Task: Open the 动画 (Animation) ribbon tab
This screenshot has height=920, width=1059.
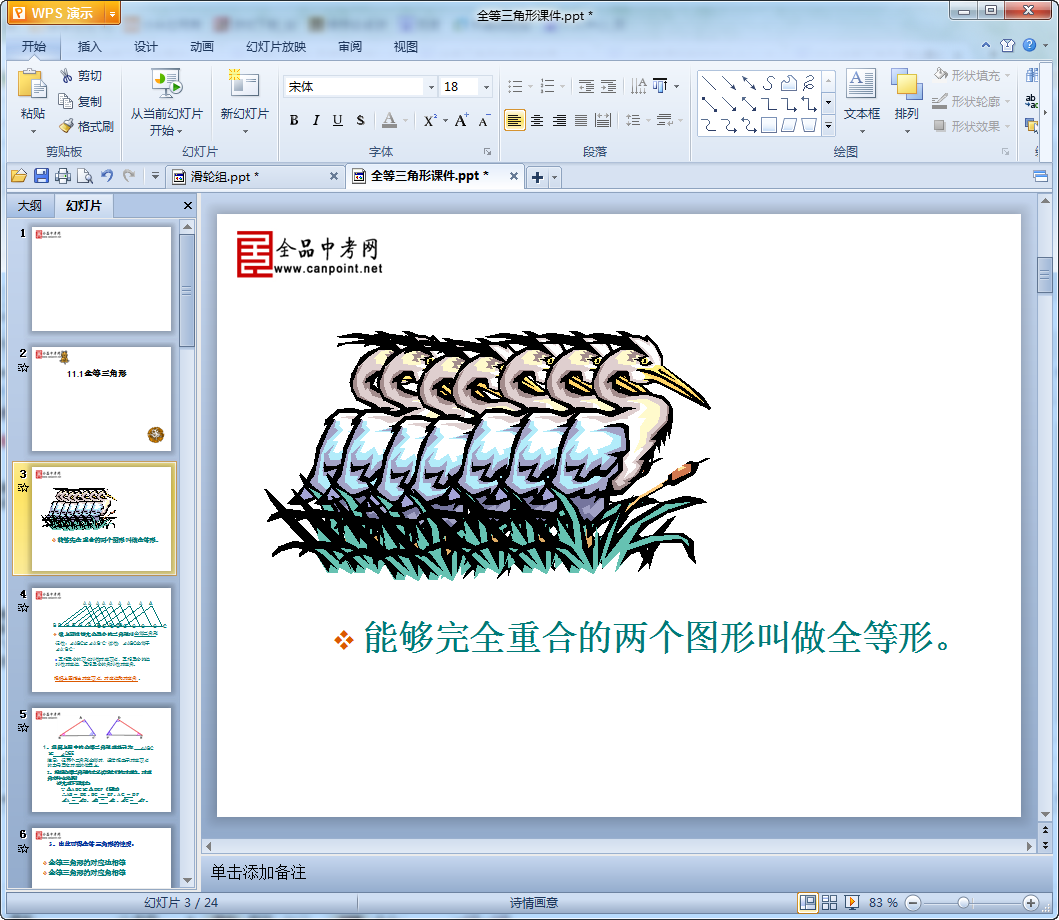Action: (201, 47)
